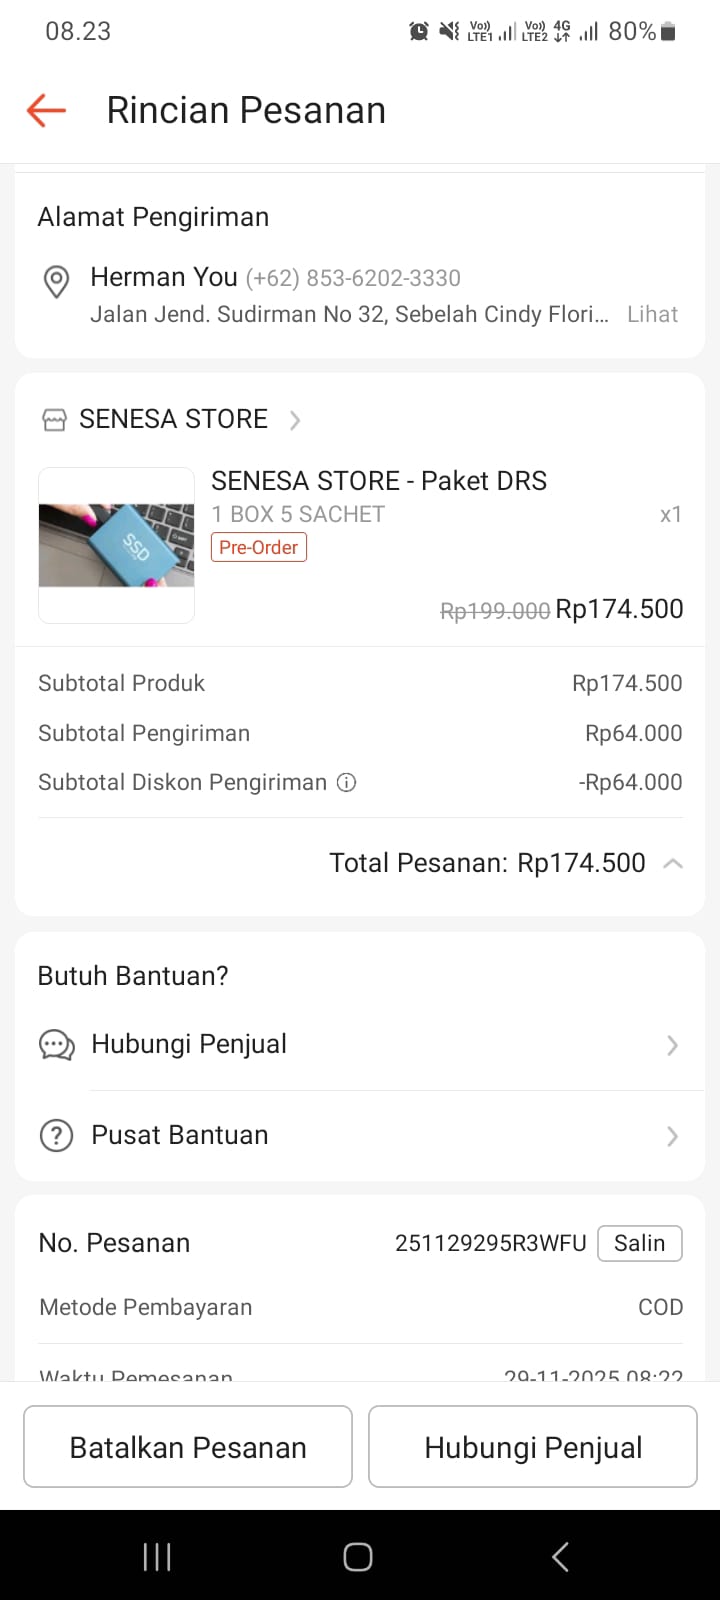Tap the shipping discount info icon
This screenshot has height=1600, width=720.
[x=346, y=783]
